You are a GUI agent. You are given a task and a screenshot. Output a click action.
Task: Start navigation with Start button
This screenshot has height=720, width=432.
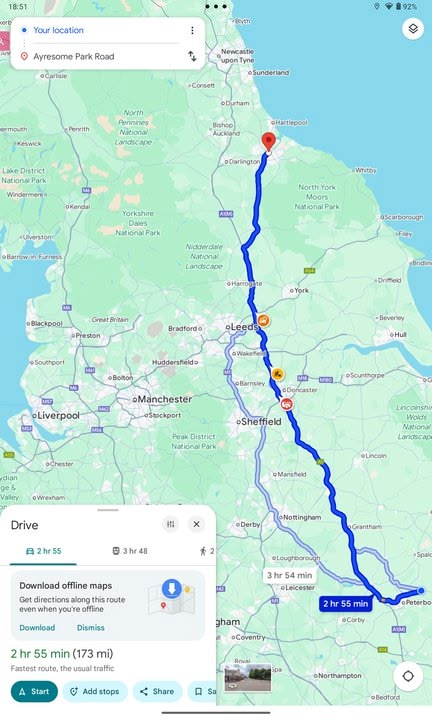coord(34,691)
